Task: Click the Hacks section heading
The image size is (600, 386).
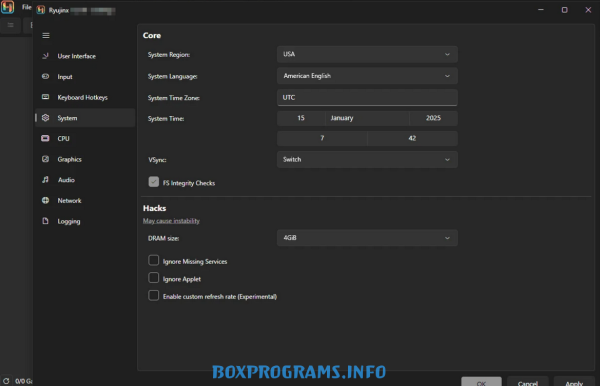Action: 155,208
